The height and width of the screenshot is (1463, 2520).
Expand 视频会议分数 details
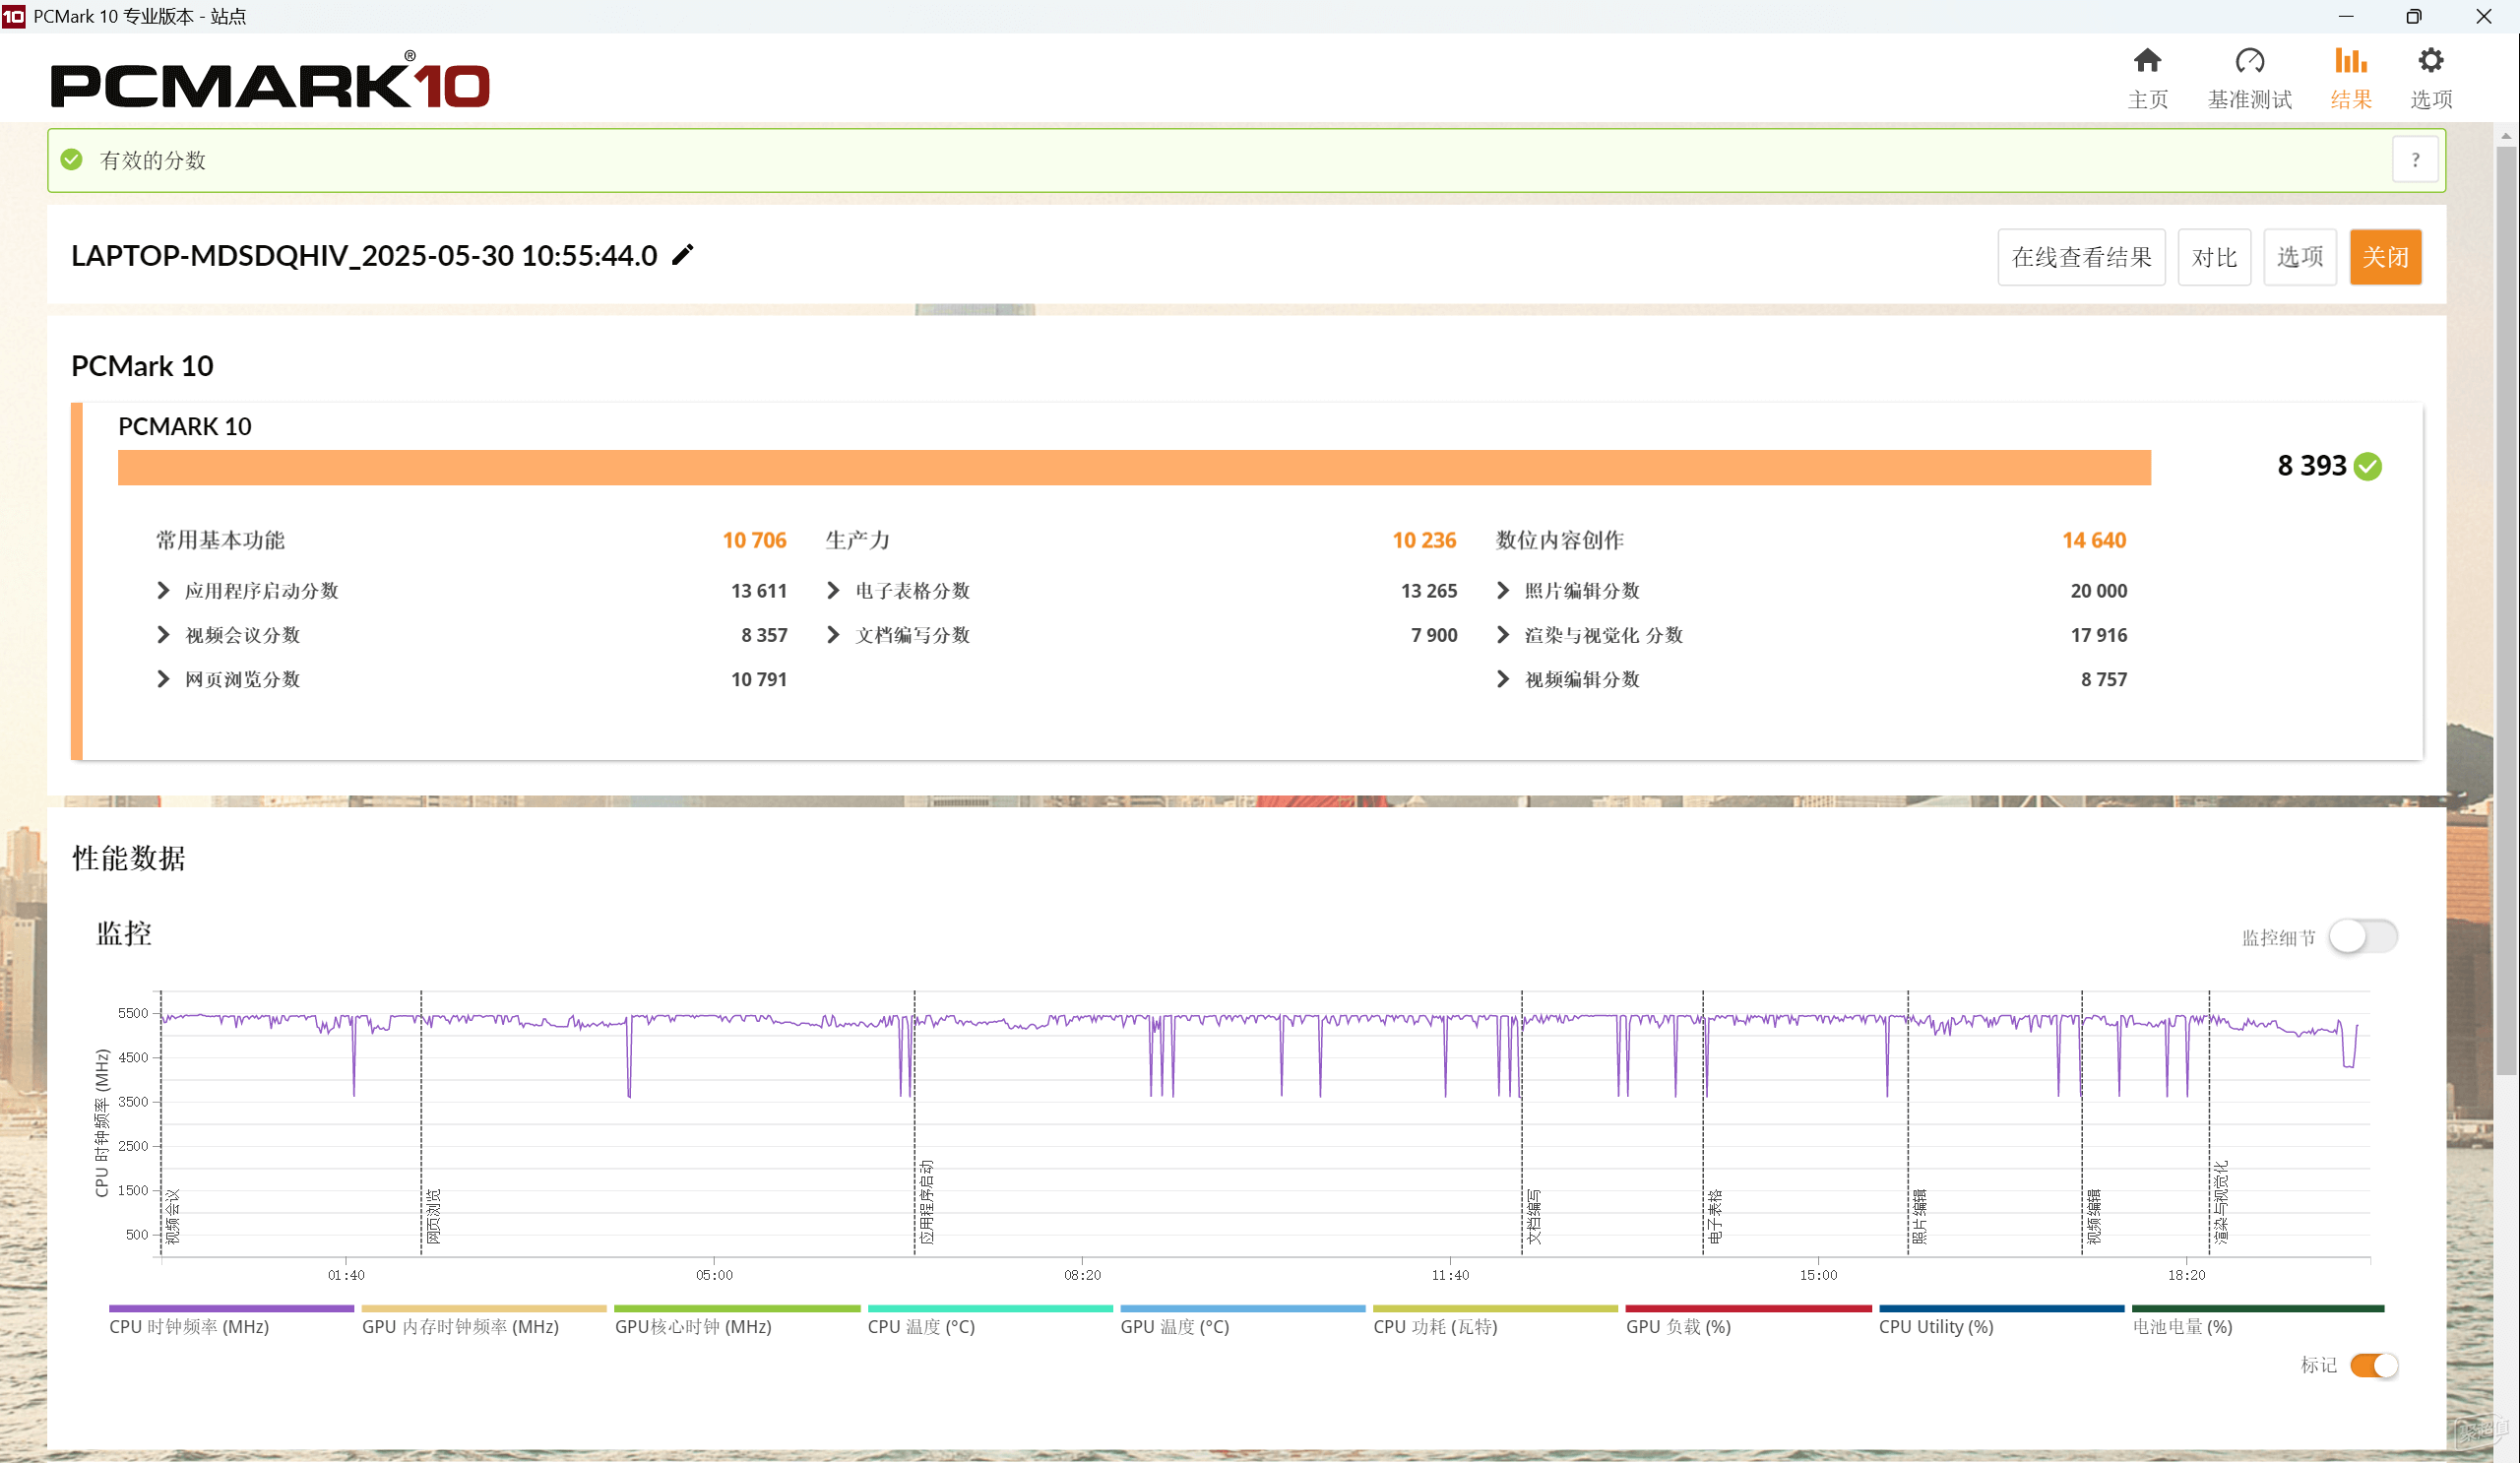click(x=163, y=635)
